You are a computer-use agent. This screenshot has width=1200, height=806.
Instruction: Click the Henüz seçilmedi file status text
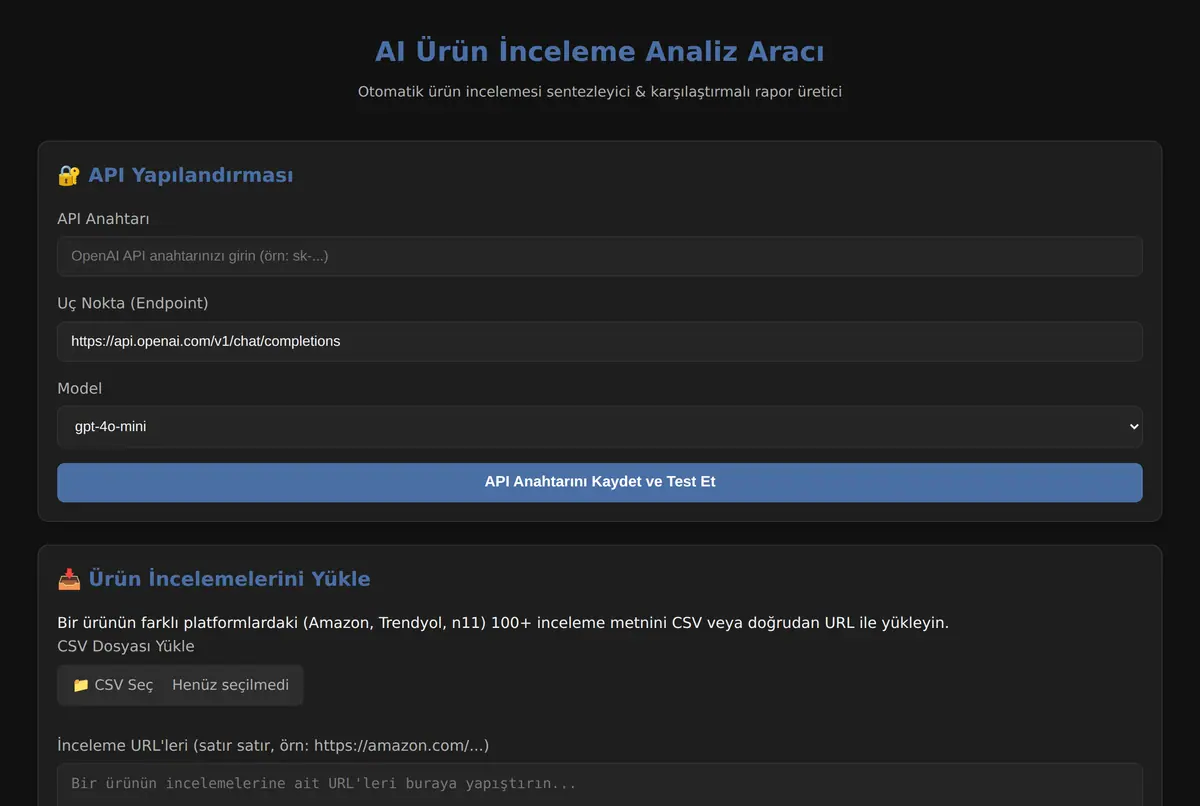pyautogui.click(x=230, y=685)
